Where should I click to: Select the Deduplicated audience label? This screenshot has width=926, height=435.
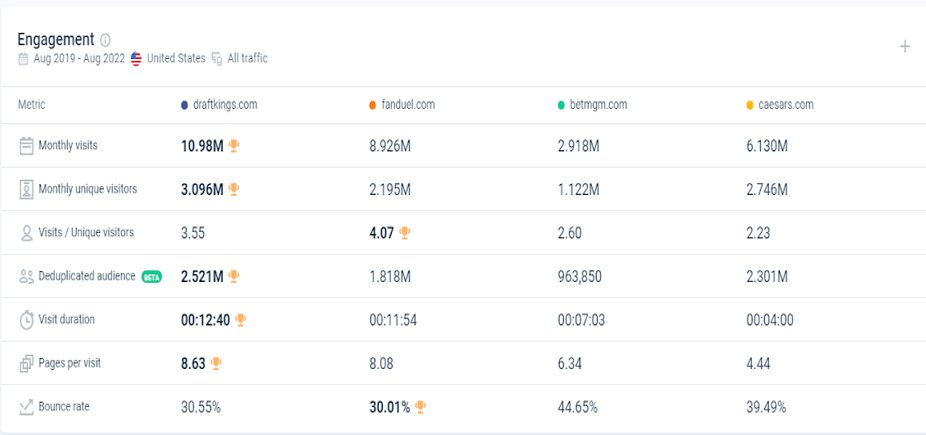tap(87, 276)
